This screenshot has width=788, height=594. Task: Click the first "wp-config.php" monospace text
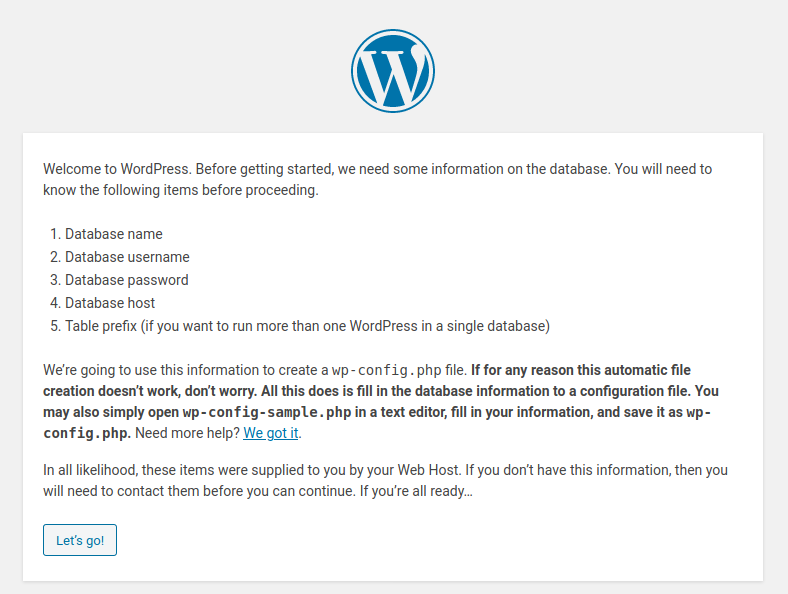(x=386, y=370)
